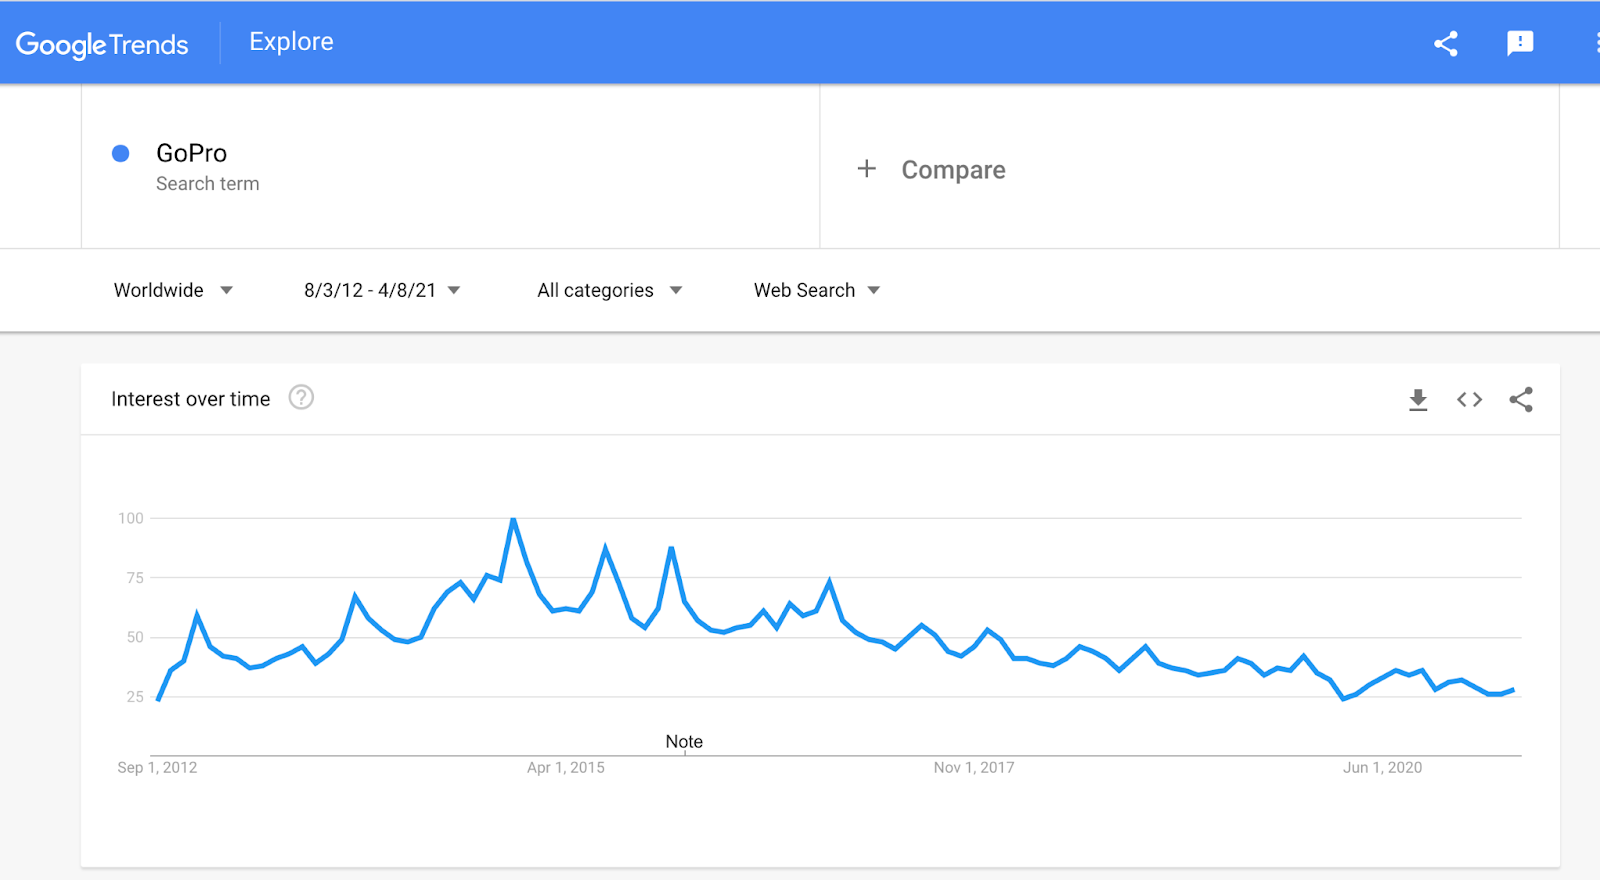
Task: Click the Explore header label
Action: tap(291, 42)
